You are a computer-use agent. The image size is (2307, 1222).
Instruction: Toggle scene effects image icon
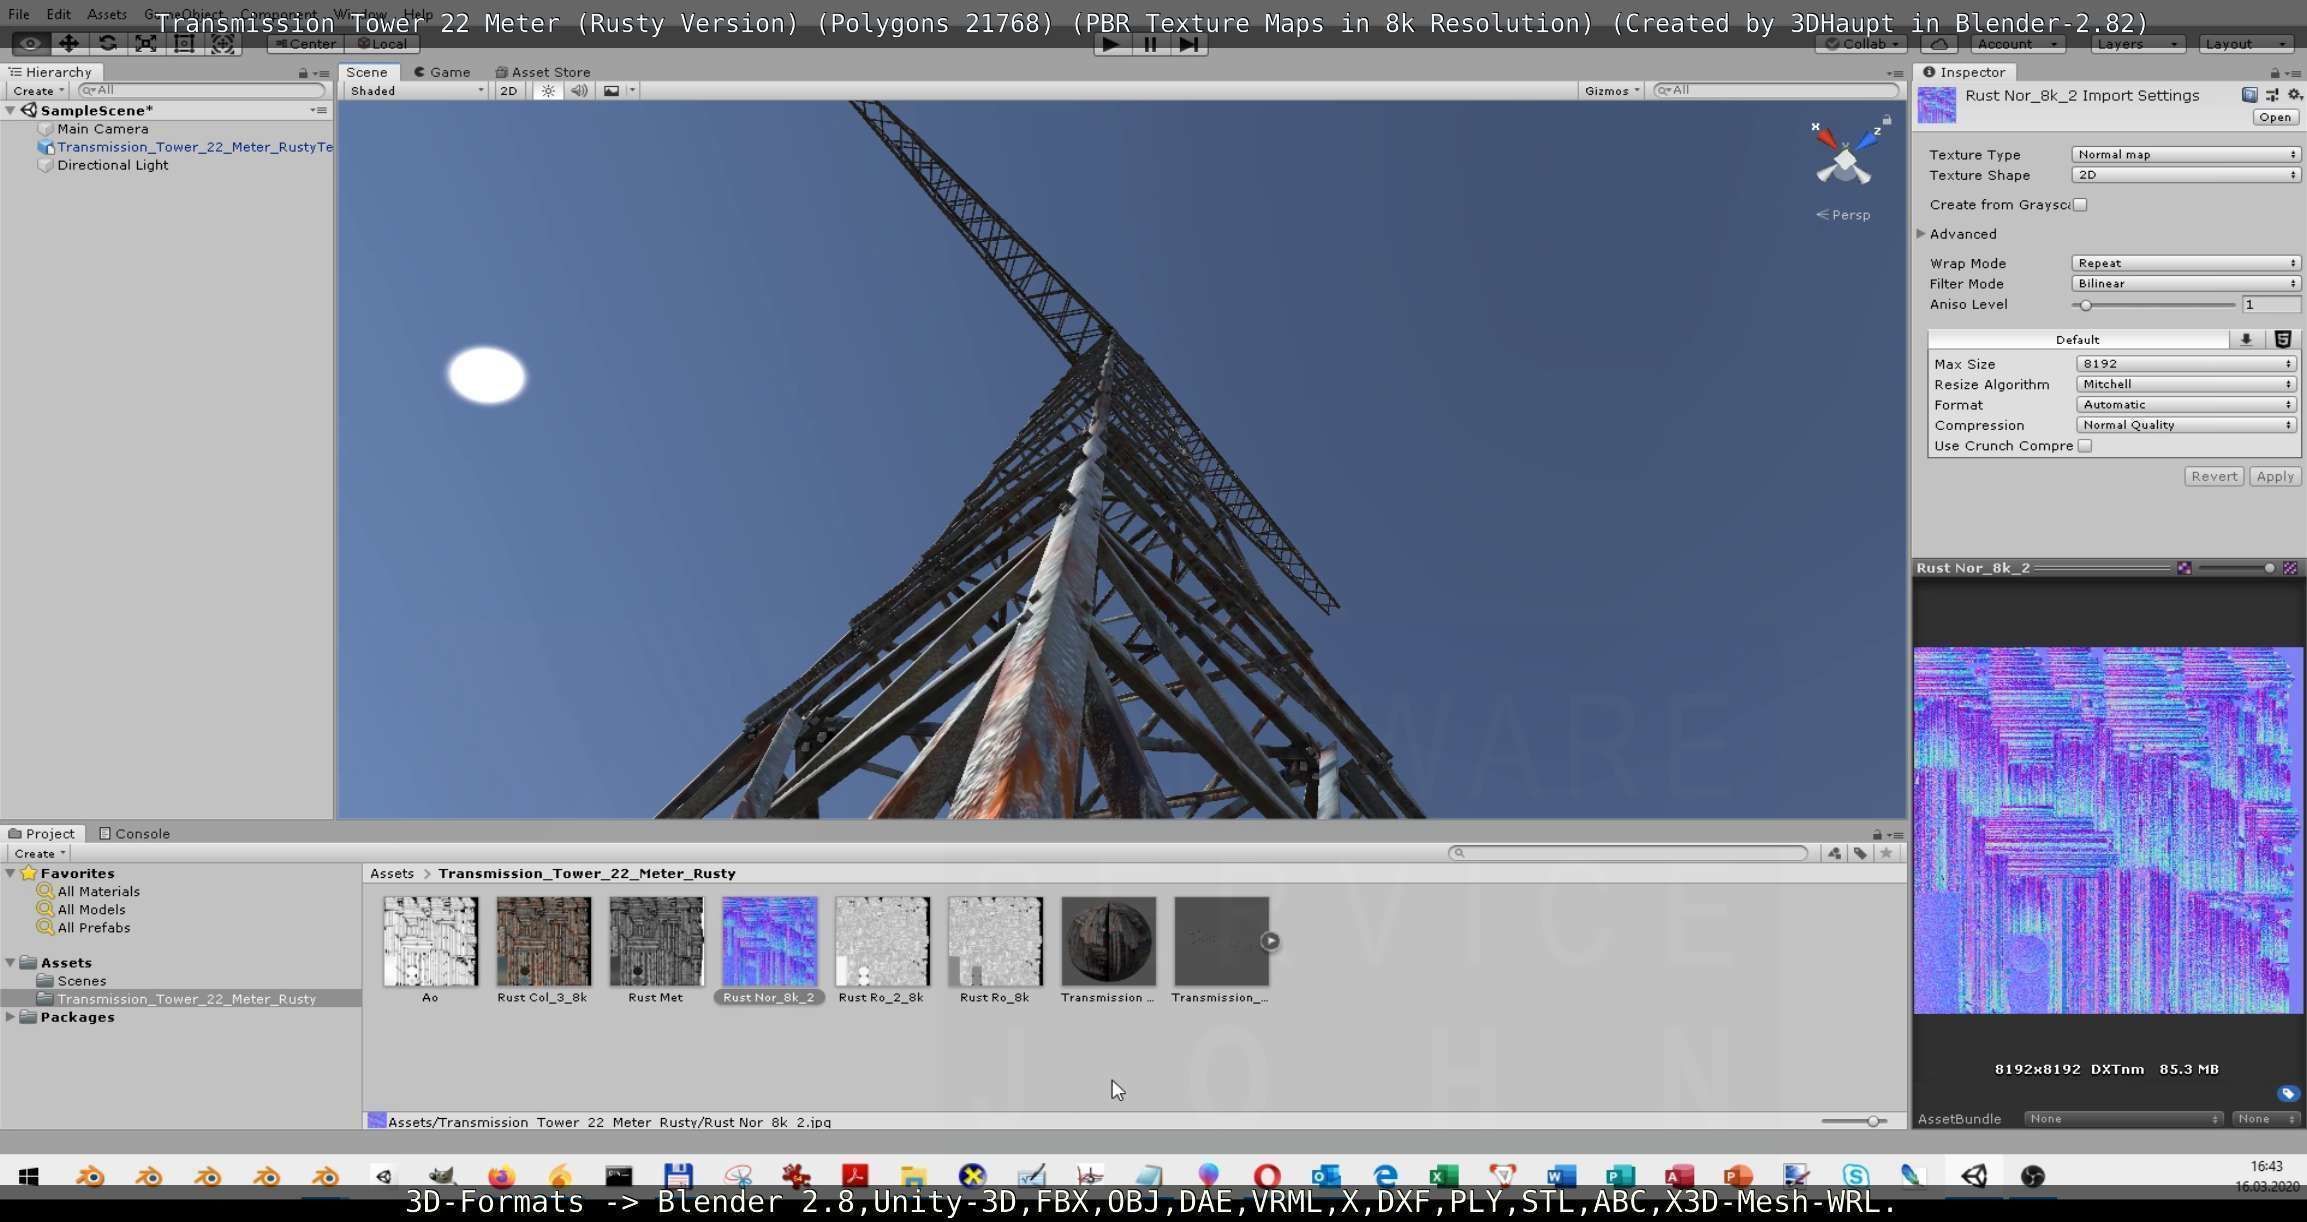click(611, 91)
